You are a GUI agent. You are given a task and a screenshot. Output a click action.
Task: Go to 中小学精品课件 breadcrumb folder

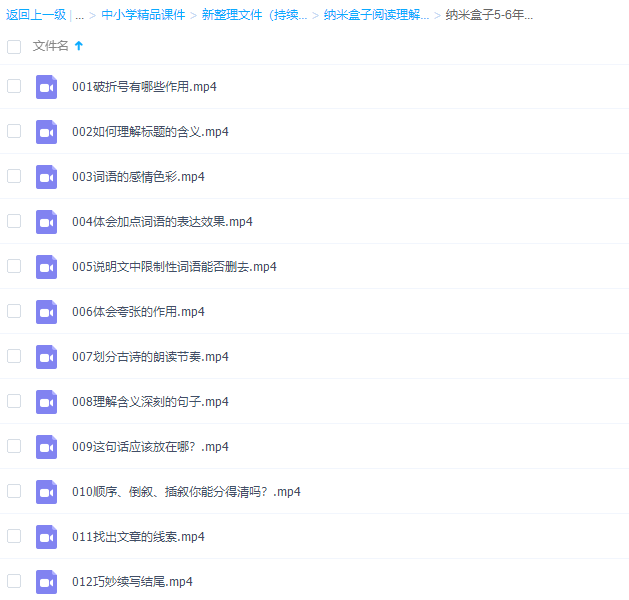[143, 15]
